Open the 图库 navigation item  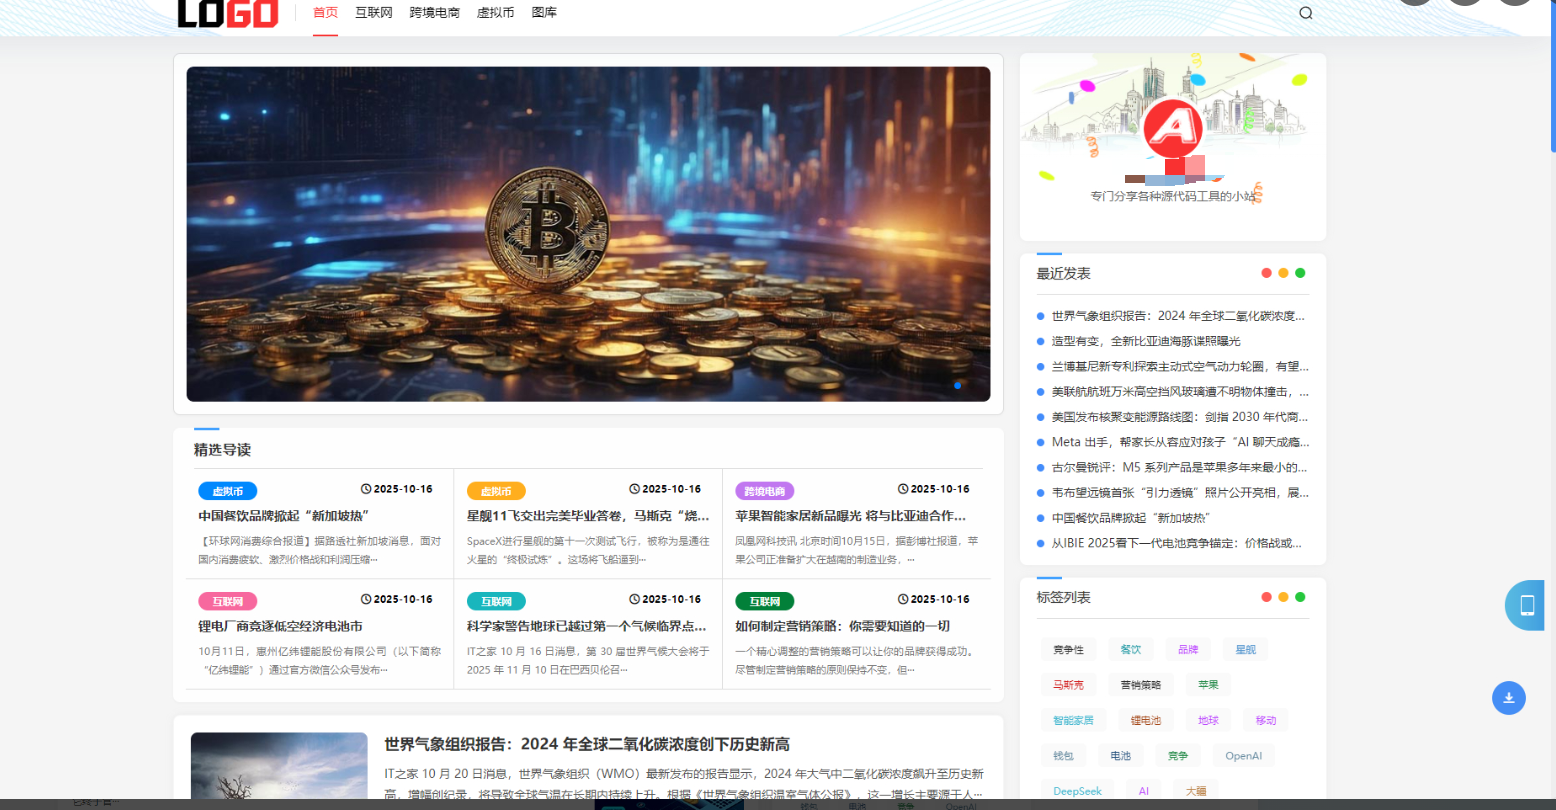pyautogui.click(x=544, y=13)
